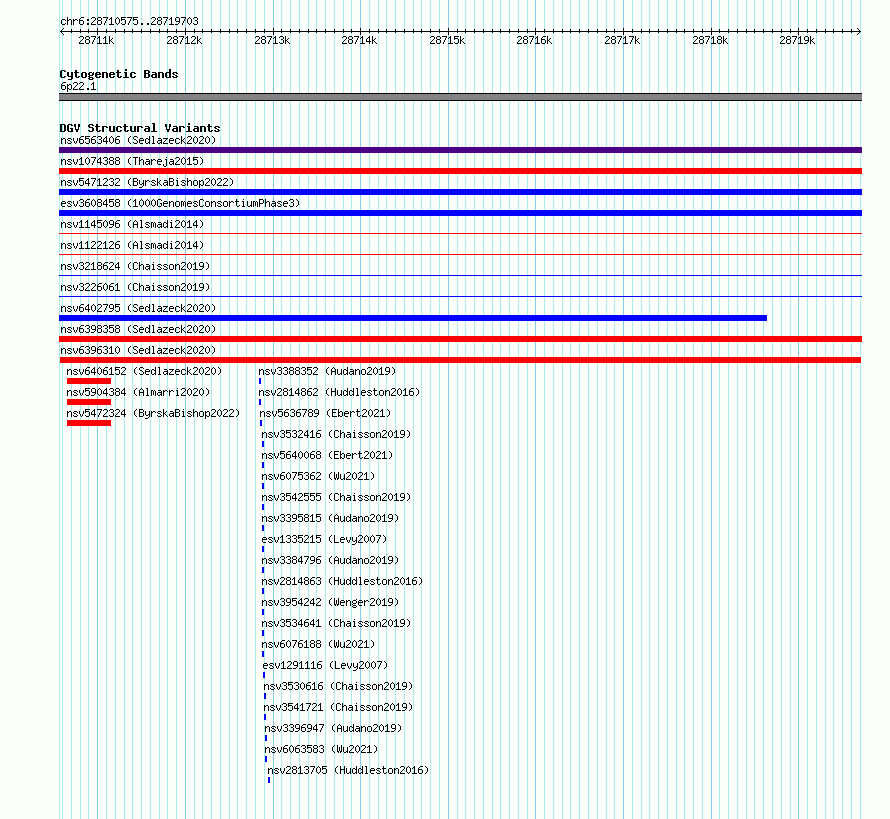Viewport: 890px width, 819px height.
Task: Click the short red nsv5472324 bar
Action: pyautogui.click(x=89, y=423)
